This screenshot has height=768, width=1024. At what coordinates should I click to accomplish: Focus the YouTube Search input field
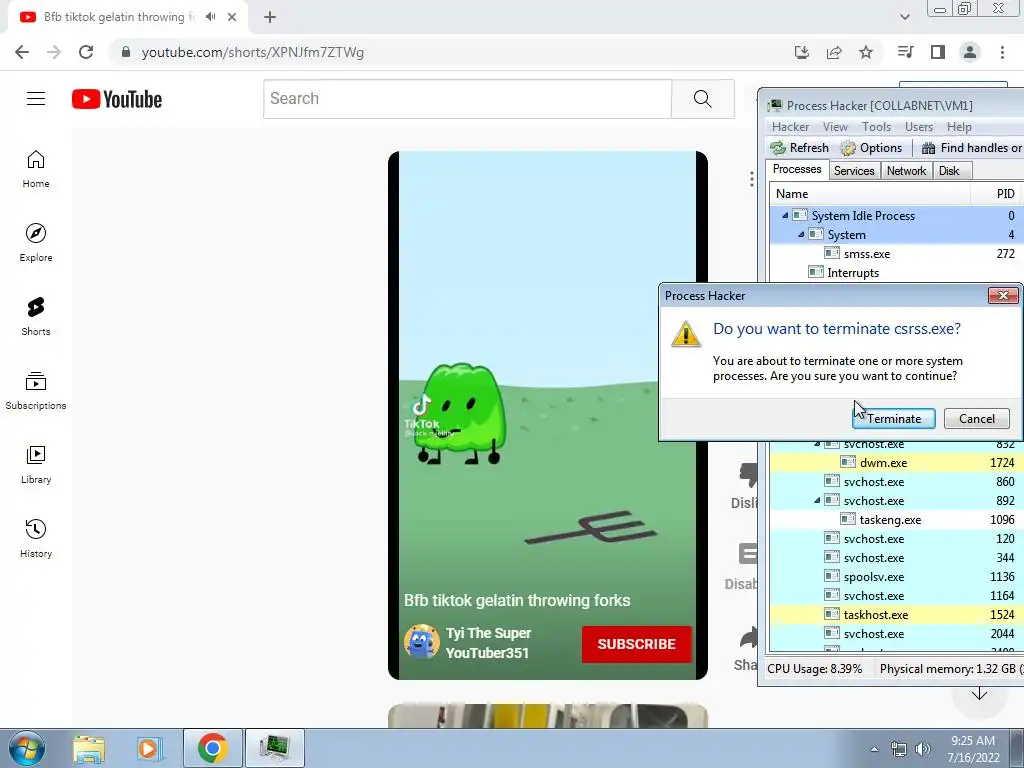468,99
